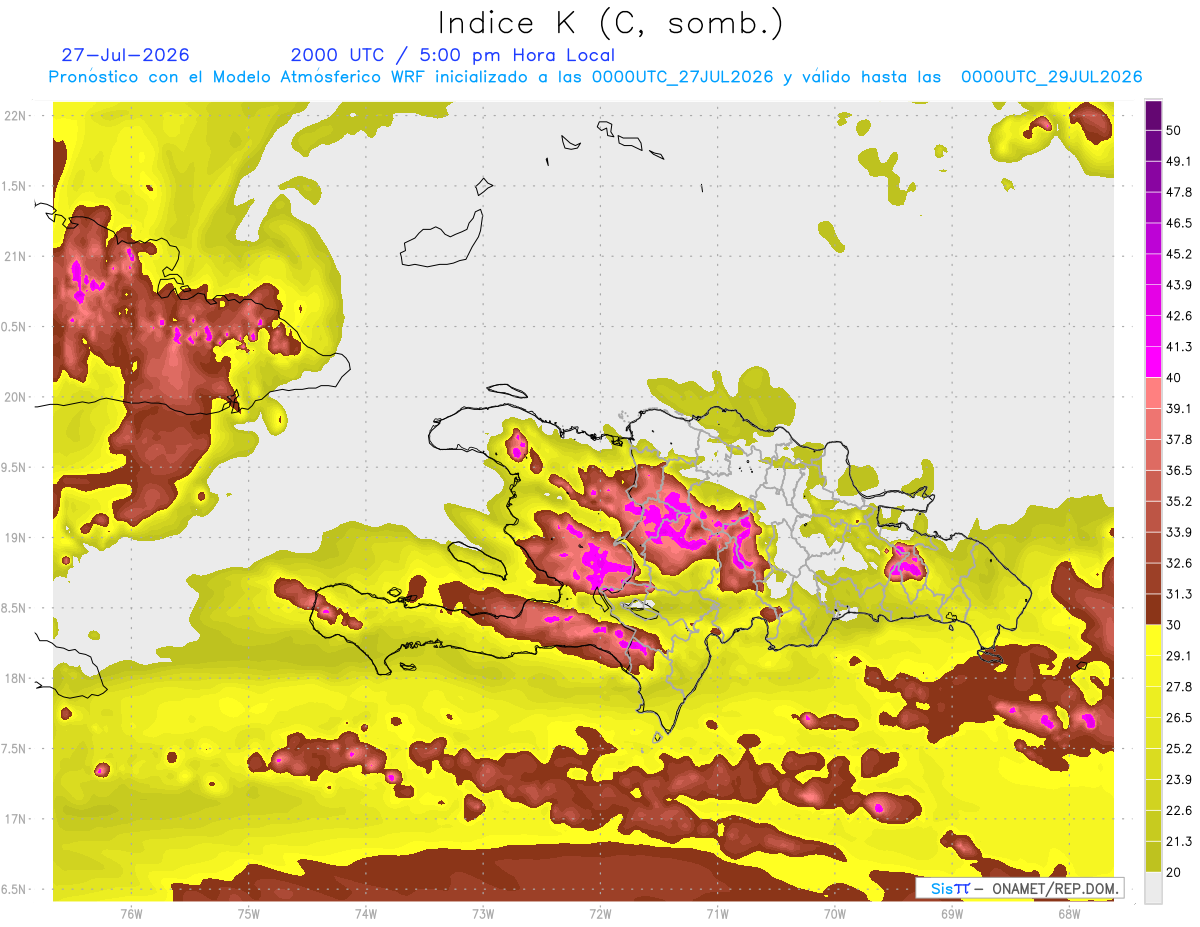Click the legend value 33.9
Image resolution: width=1200 pixels, height=927 pixels.
tap(1179, 533)
